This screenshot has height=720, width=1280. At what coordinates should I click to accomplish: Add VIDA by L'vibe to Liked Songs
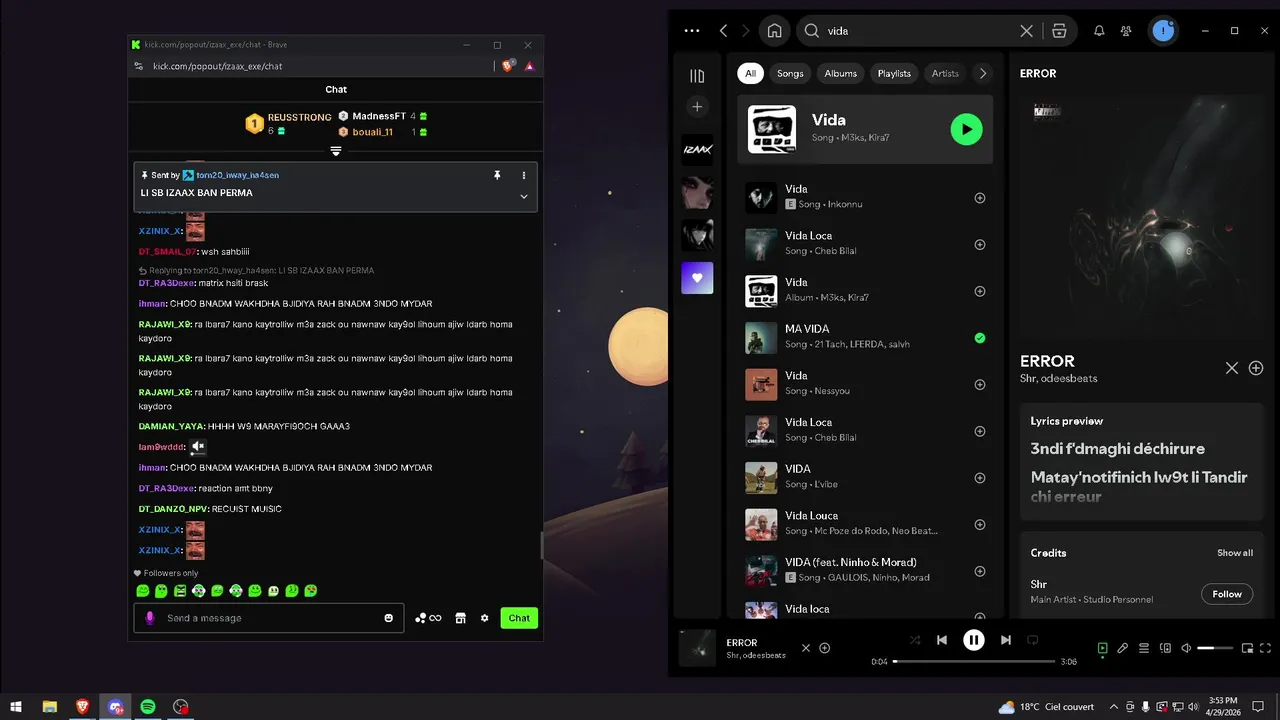980,478
